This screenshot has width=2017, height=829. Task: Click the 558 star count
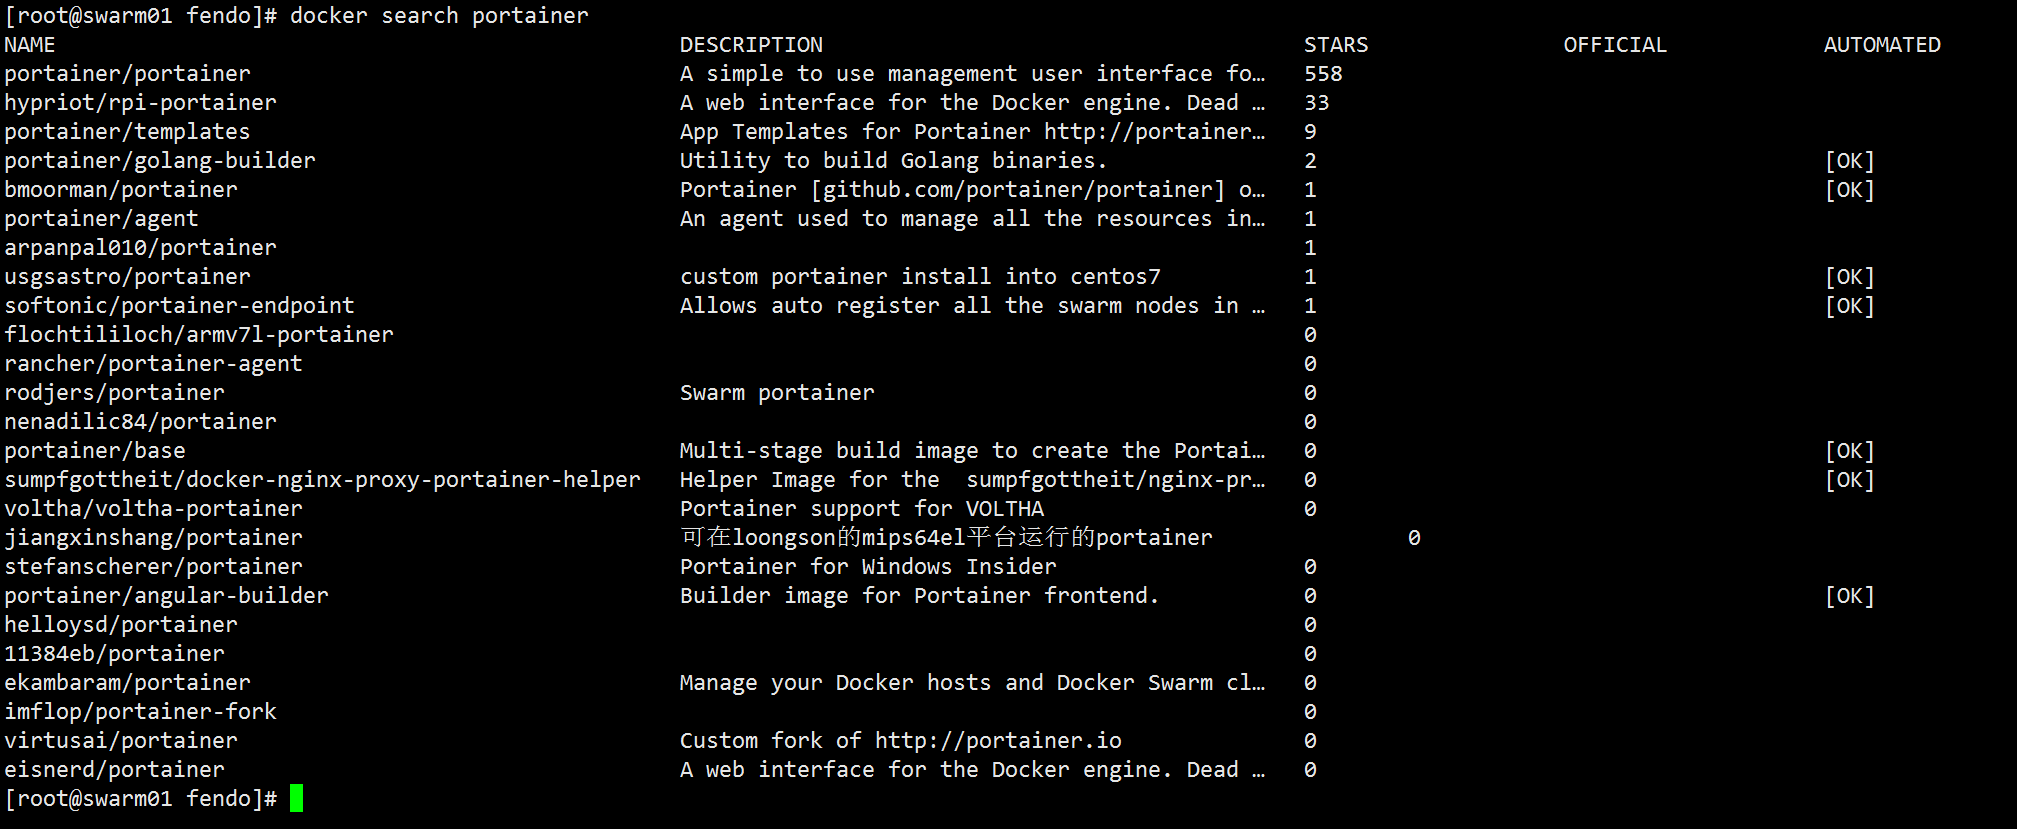[1323, 74]
